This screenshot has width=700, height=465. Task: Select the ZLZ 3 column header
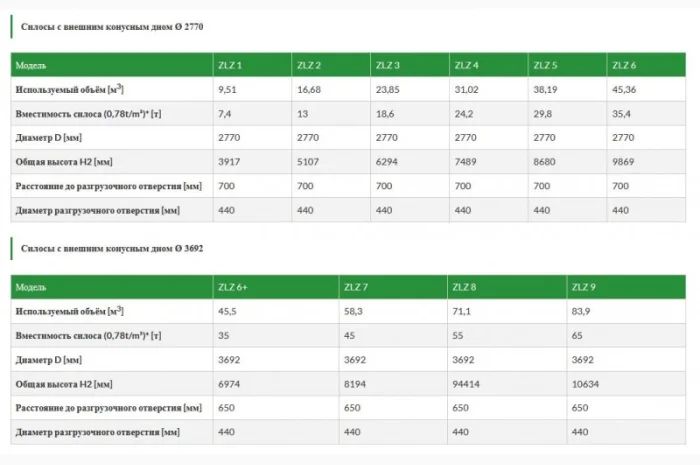[x=388, y=66]
